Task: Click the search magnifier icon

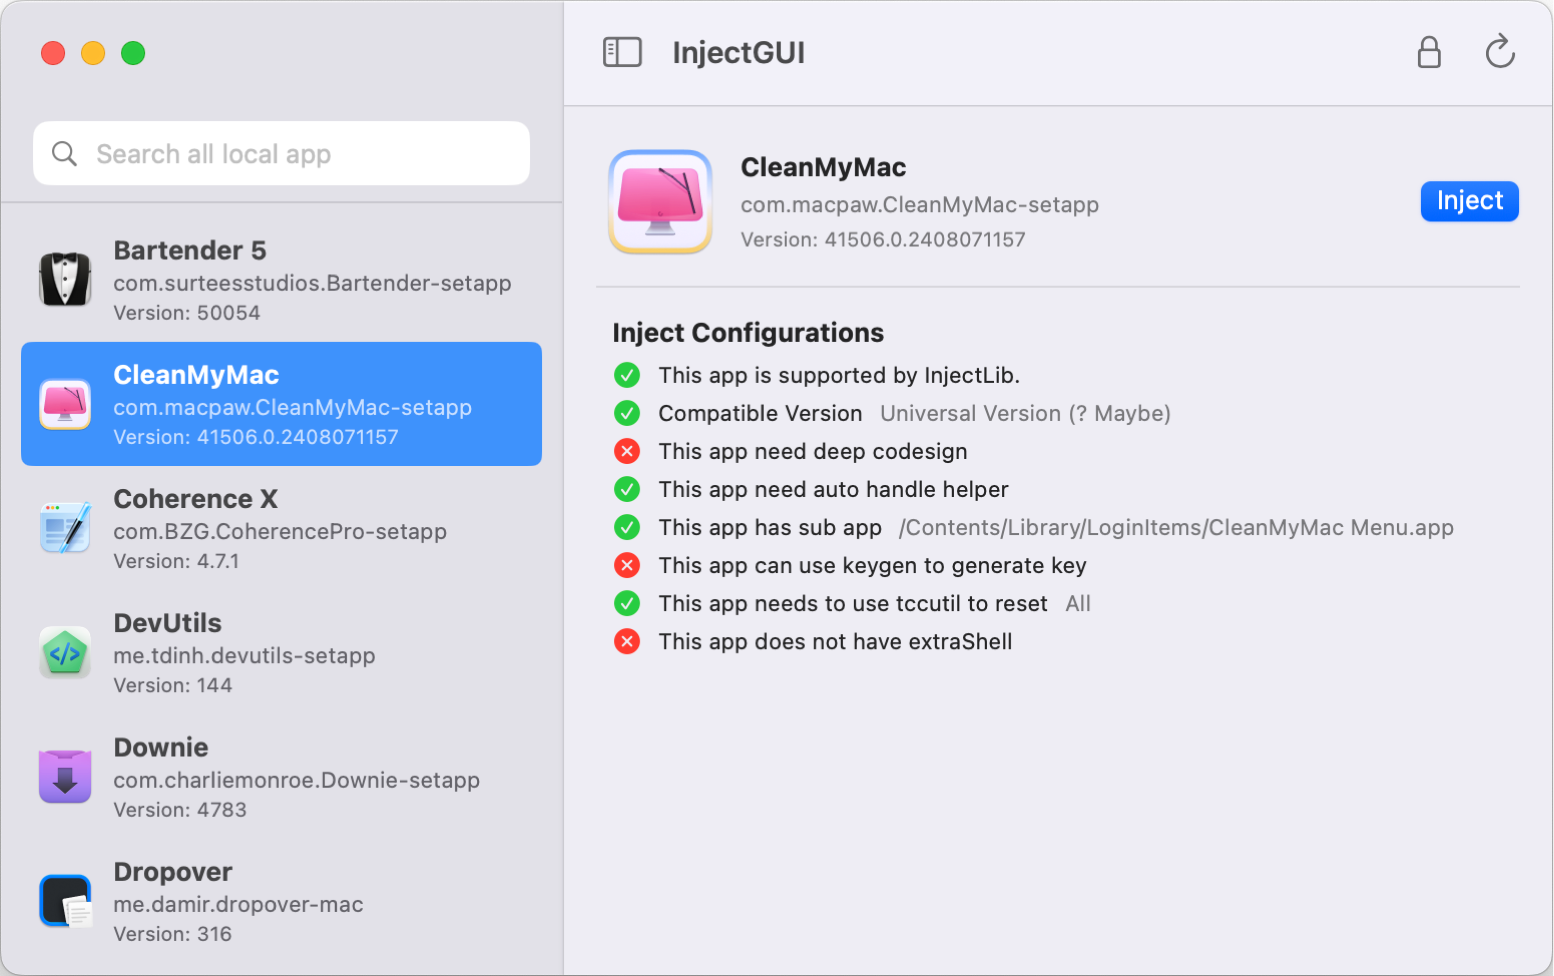Action: pyautogui.click(x=64, y=154)
